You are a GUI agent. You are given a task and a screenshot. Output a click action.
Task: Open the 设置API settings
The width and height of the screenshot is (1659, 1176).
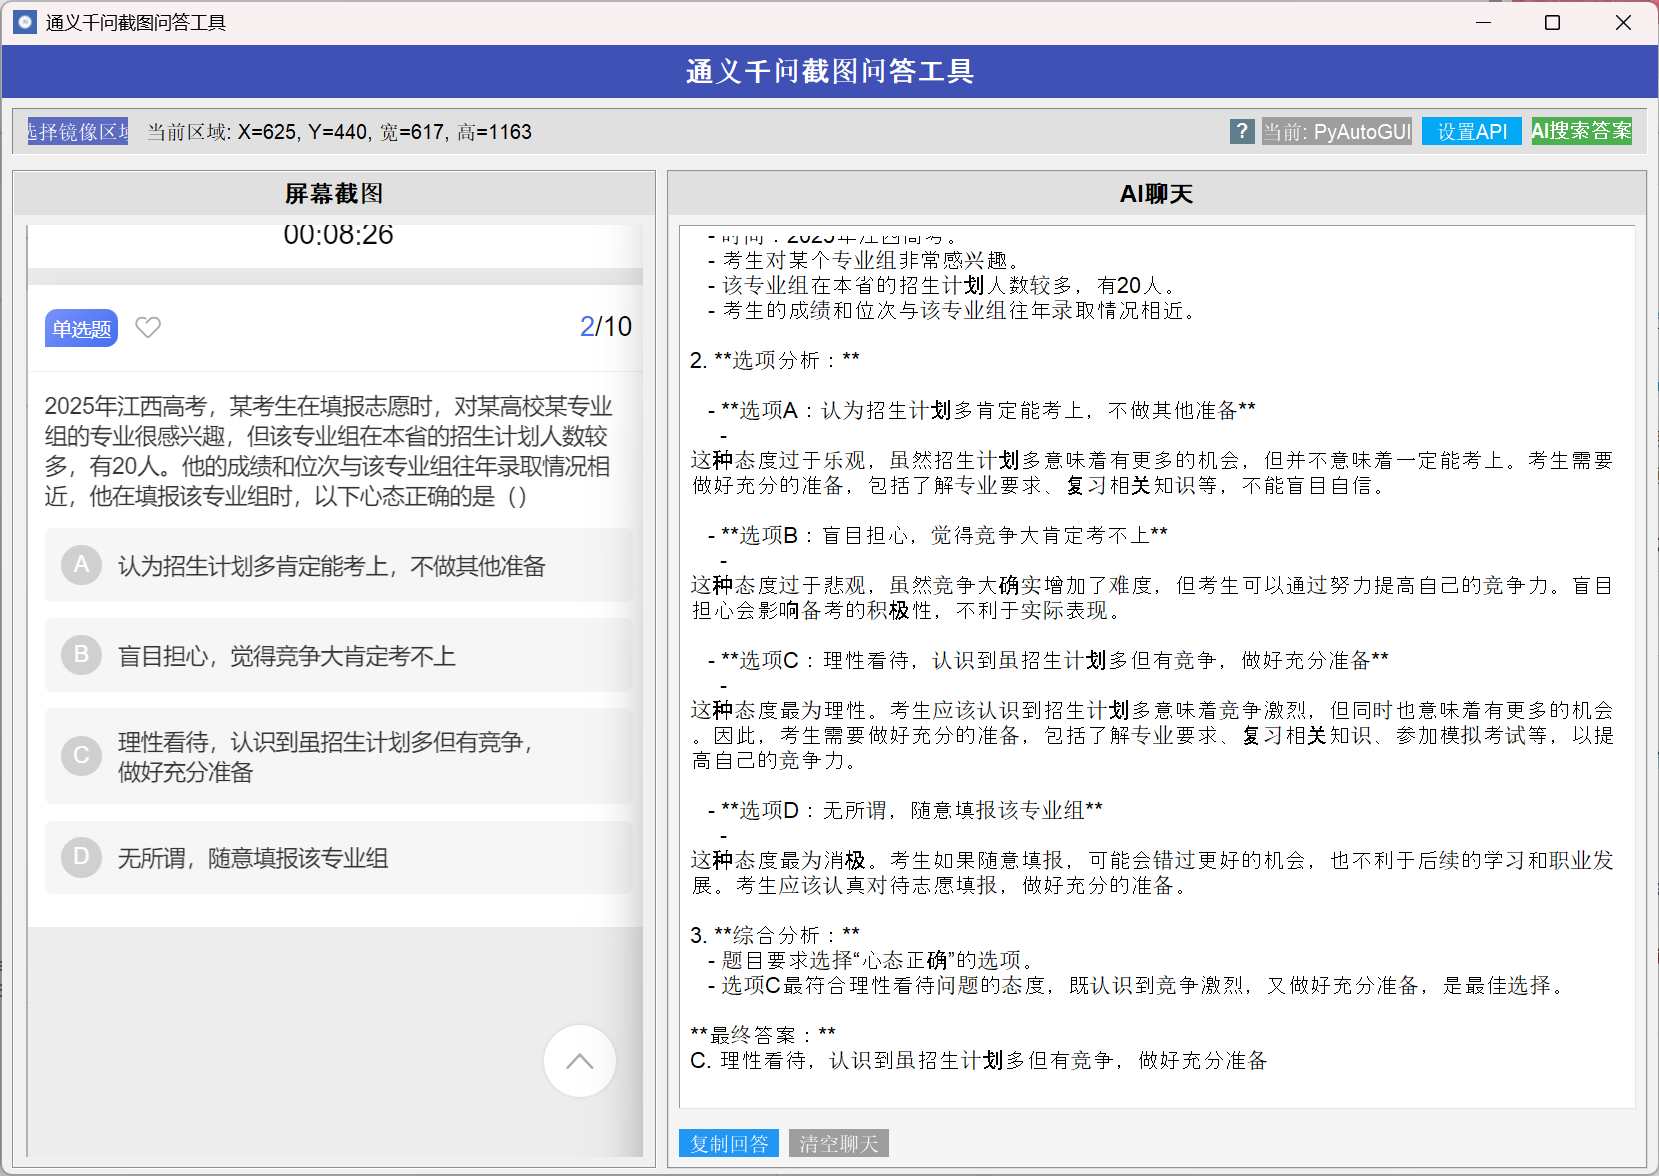1471,131
